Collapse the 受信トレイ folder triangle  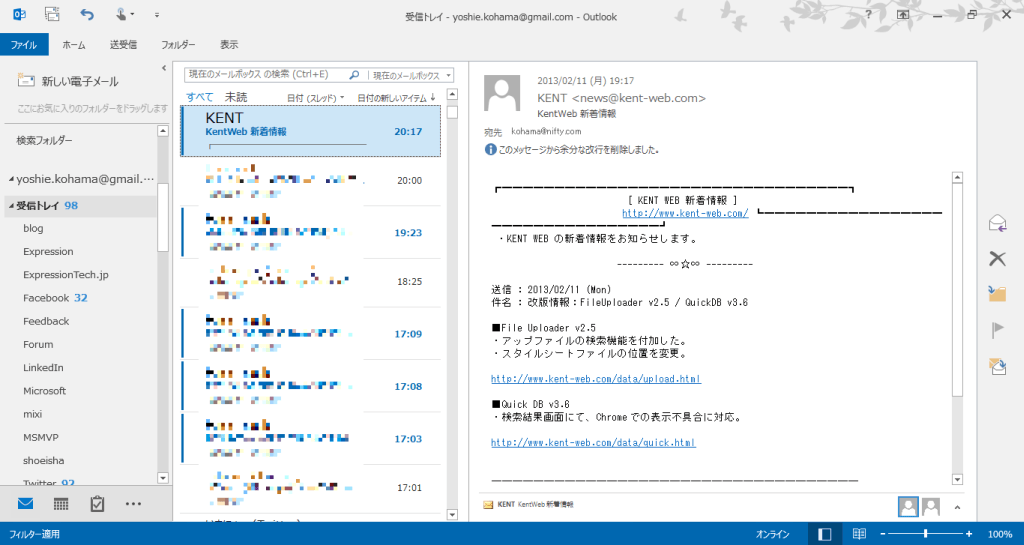point(11,206)
